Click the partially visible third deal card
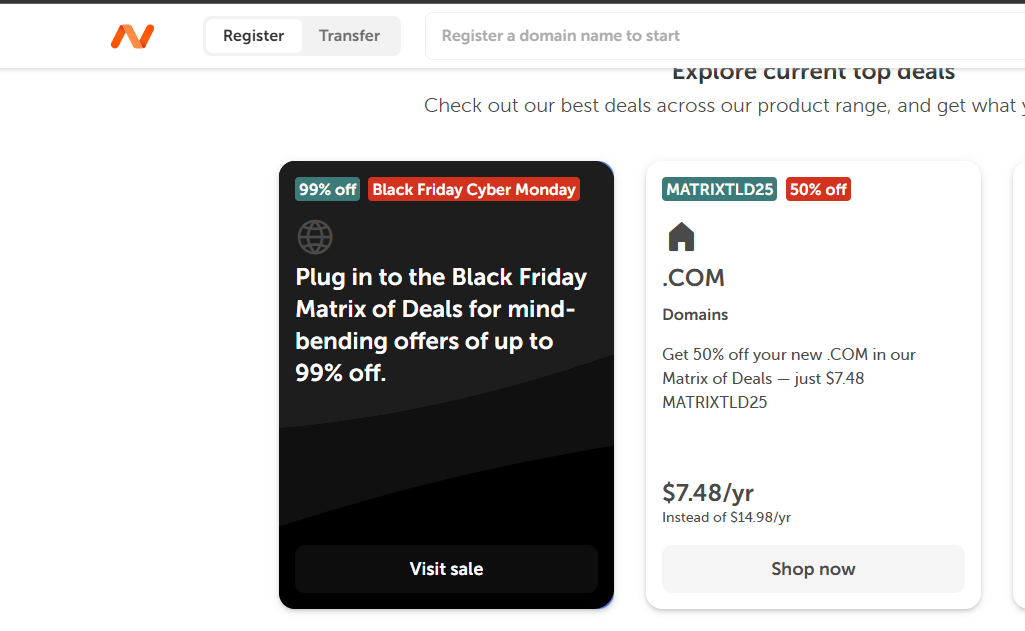 click(x=1019, y=385)
